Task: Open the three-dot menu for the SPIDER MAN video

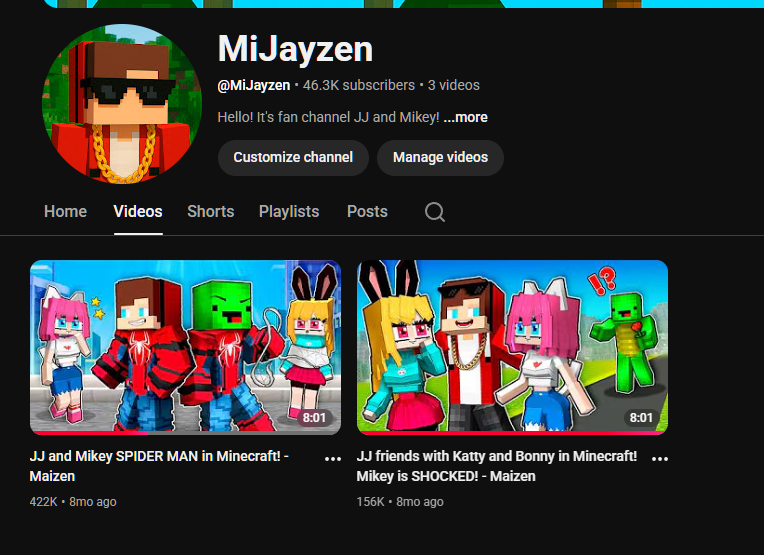Action: (333, 459)
